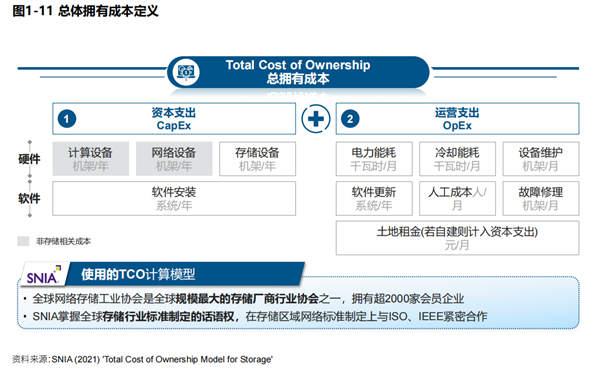Click the 使用的TCO计算模型 banner

[x=185, y=274]
